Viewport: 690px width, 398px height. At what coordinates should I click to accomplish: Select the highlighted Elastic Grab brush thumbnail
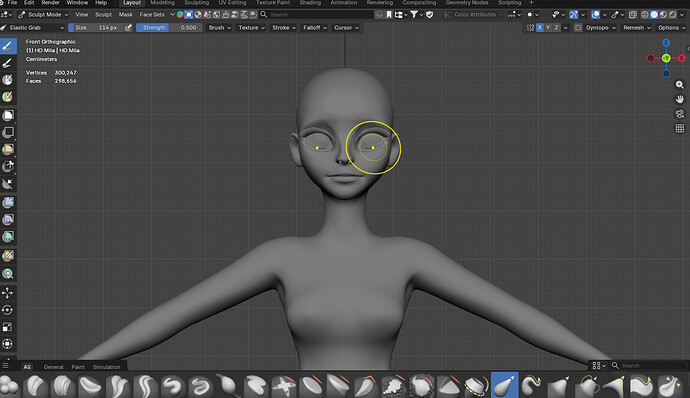pos(504,385)
